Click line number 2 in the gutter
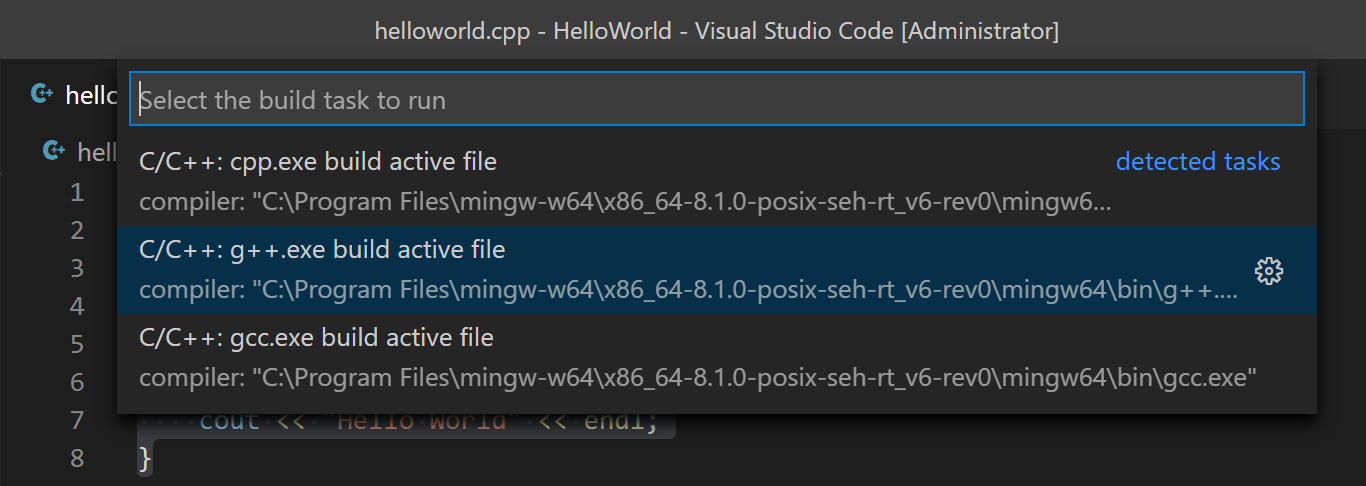This screenshot has width=1366, height=486. 77,230
